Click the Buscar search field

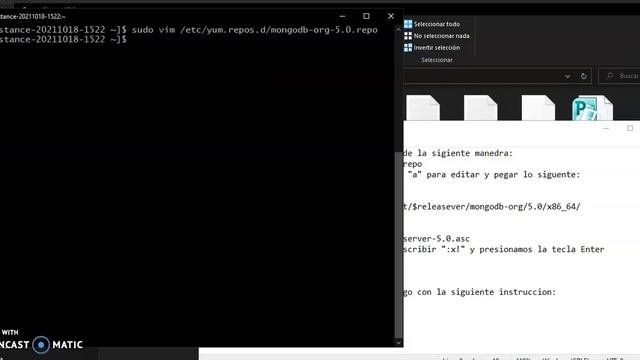click(620, 76)
